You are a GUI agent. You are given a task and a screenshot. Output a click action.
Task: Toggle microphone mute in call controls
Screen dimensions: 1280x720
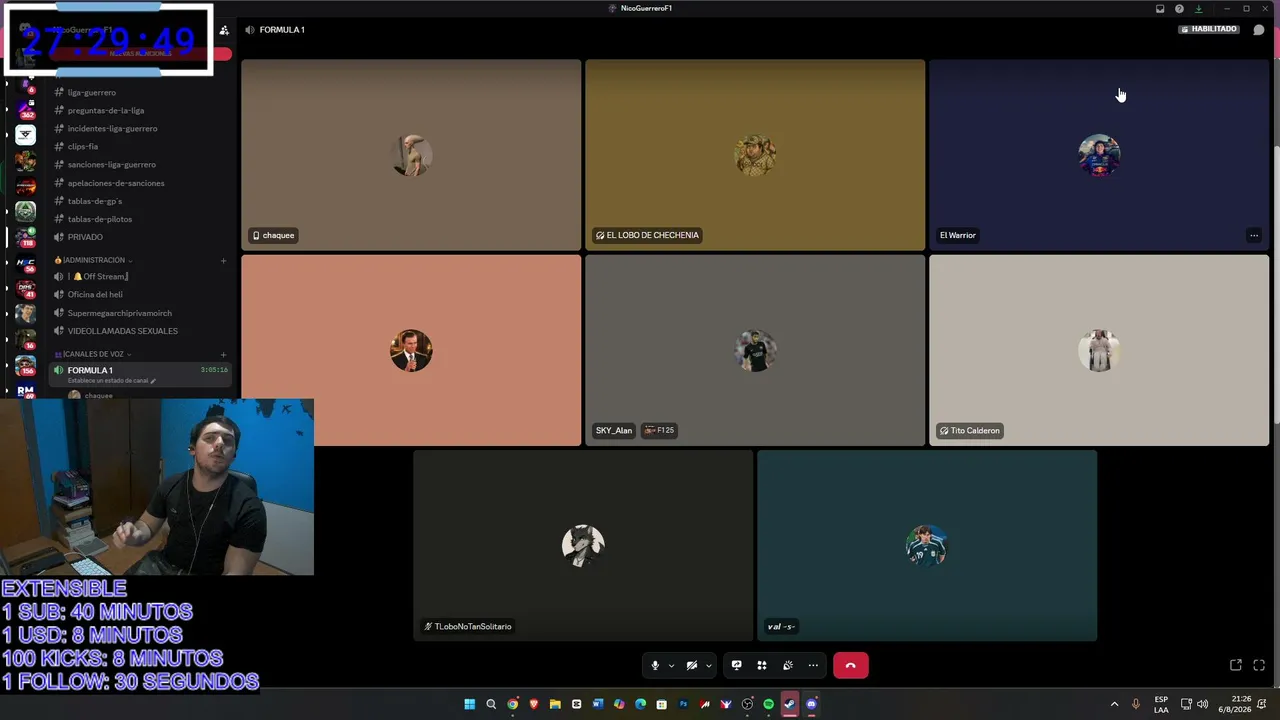[x=655, y=665]
